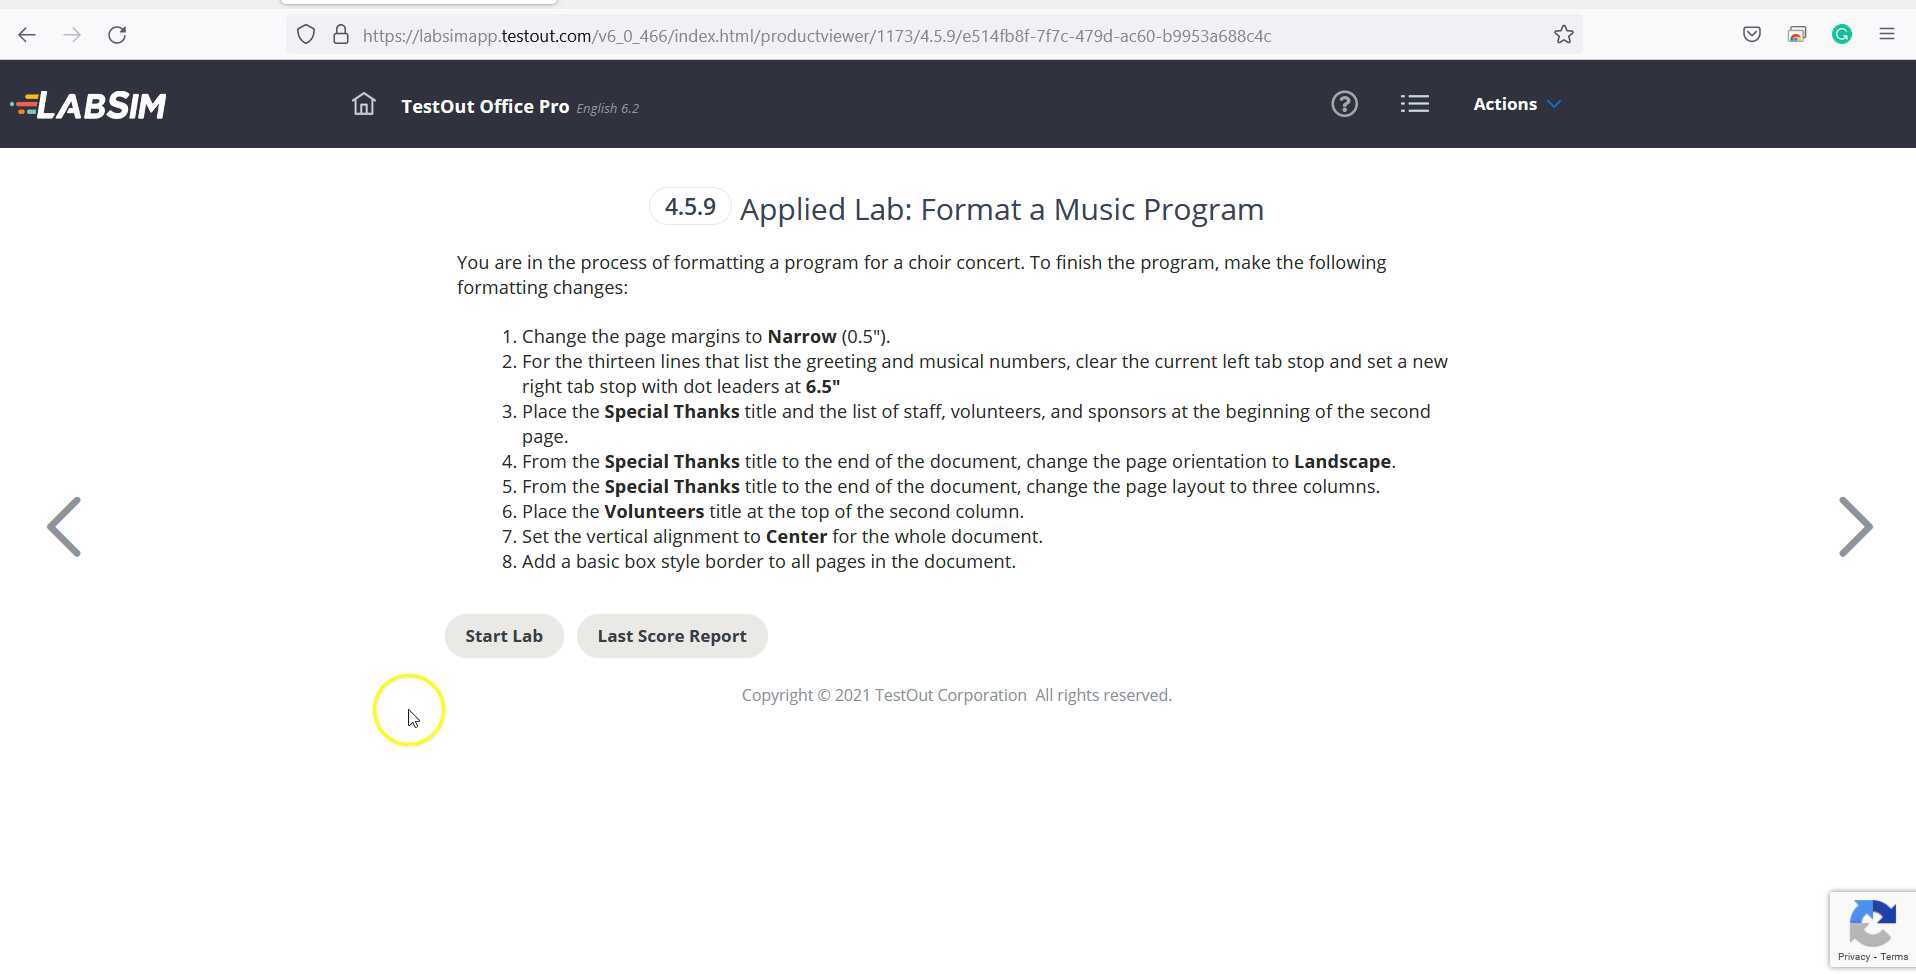Click the site security lock icon
Image resolution: width=1916 pixels, height=974 pixels.
[x=340, y=34]
